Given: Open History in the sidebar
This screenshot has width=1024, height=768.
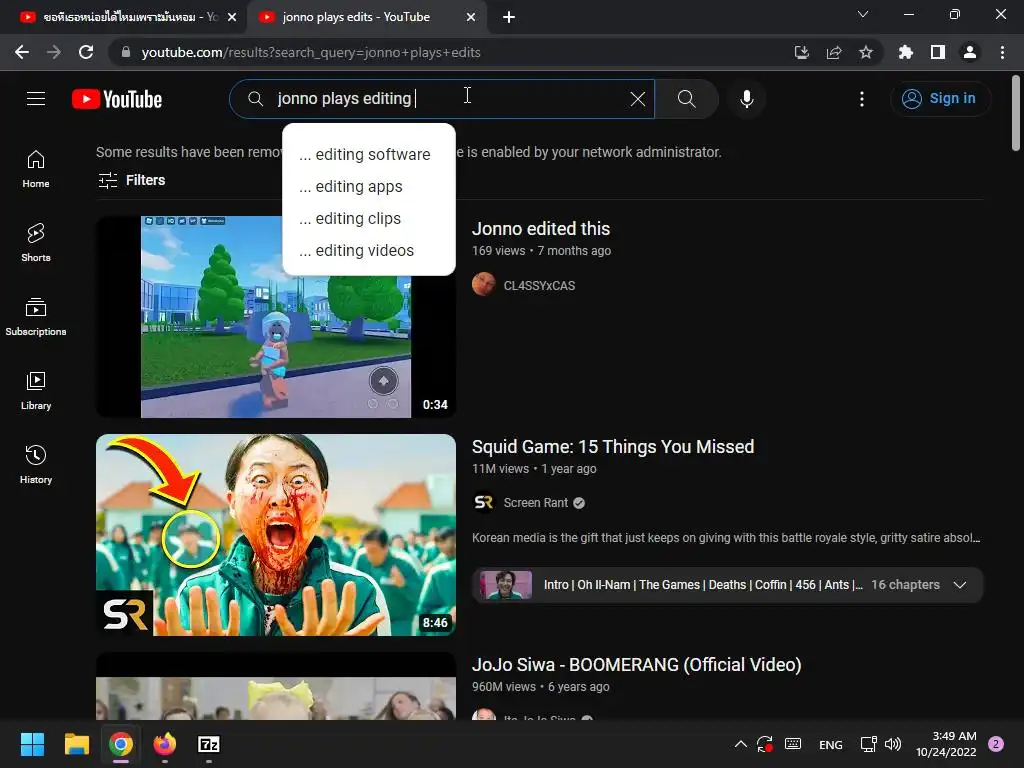Looking at the screenshot, I should coord(36,464).
